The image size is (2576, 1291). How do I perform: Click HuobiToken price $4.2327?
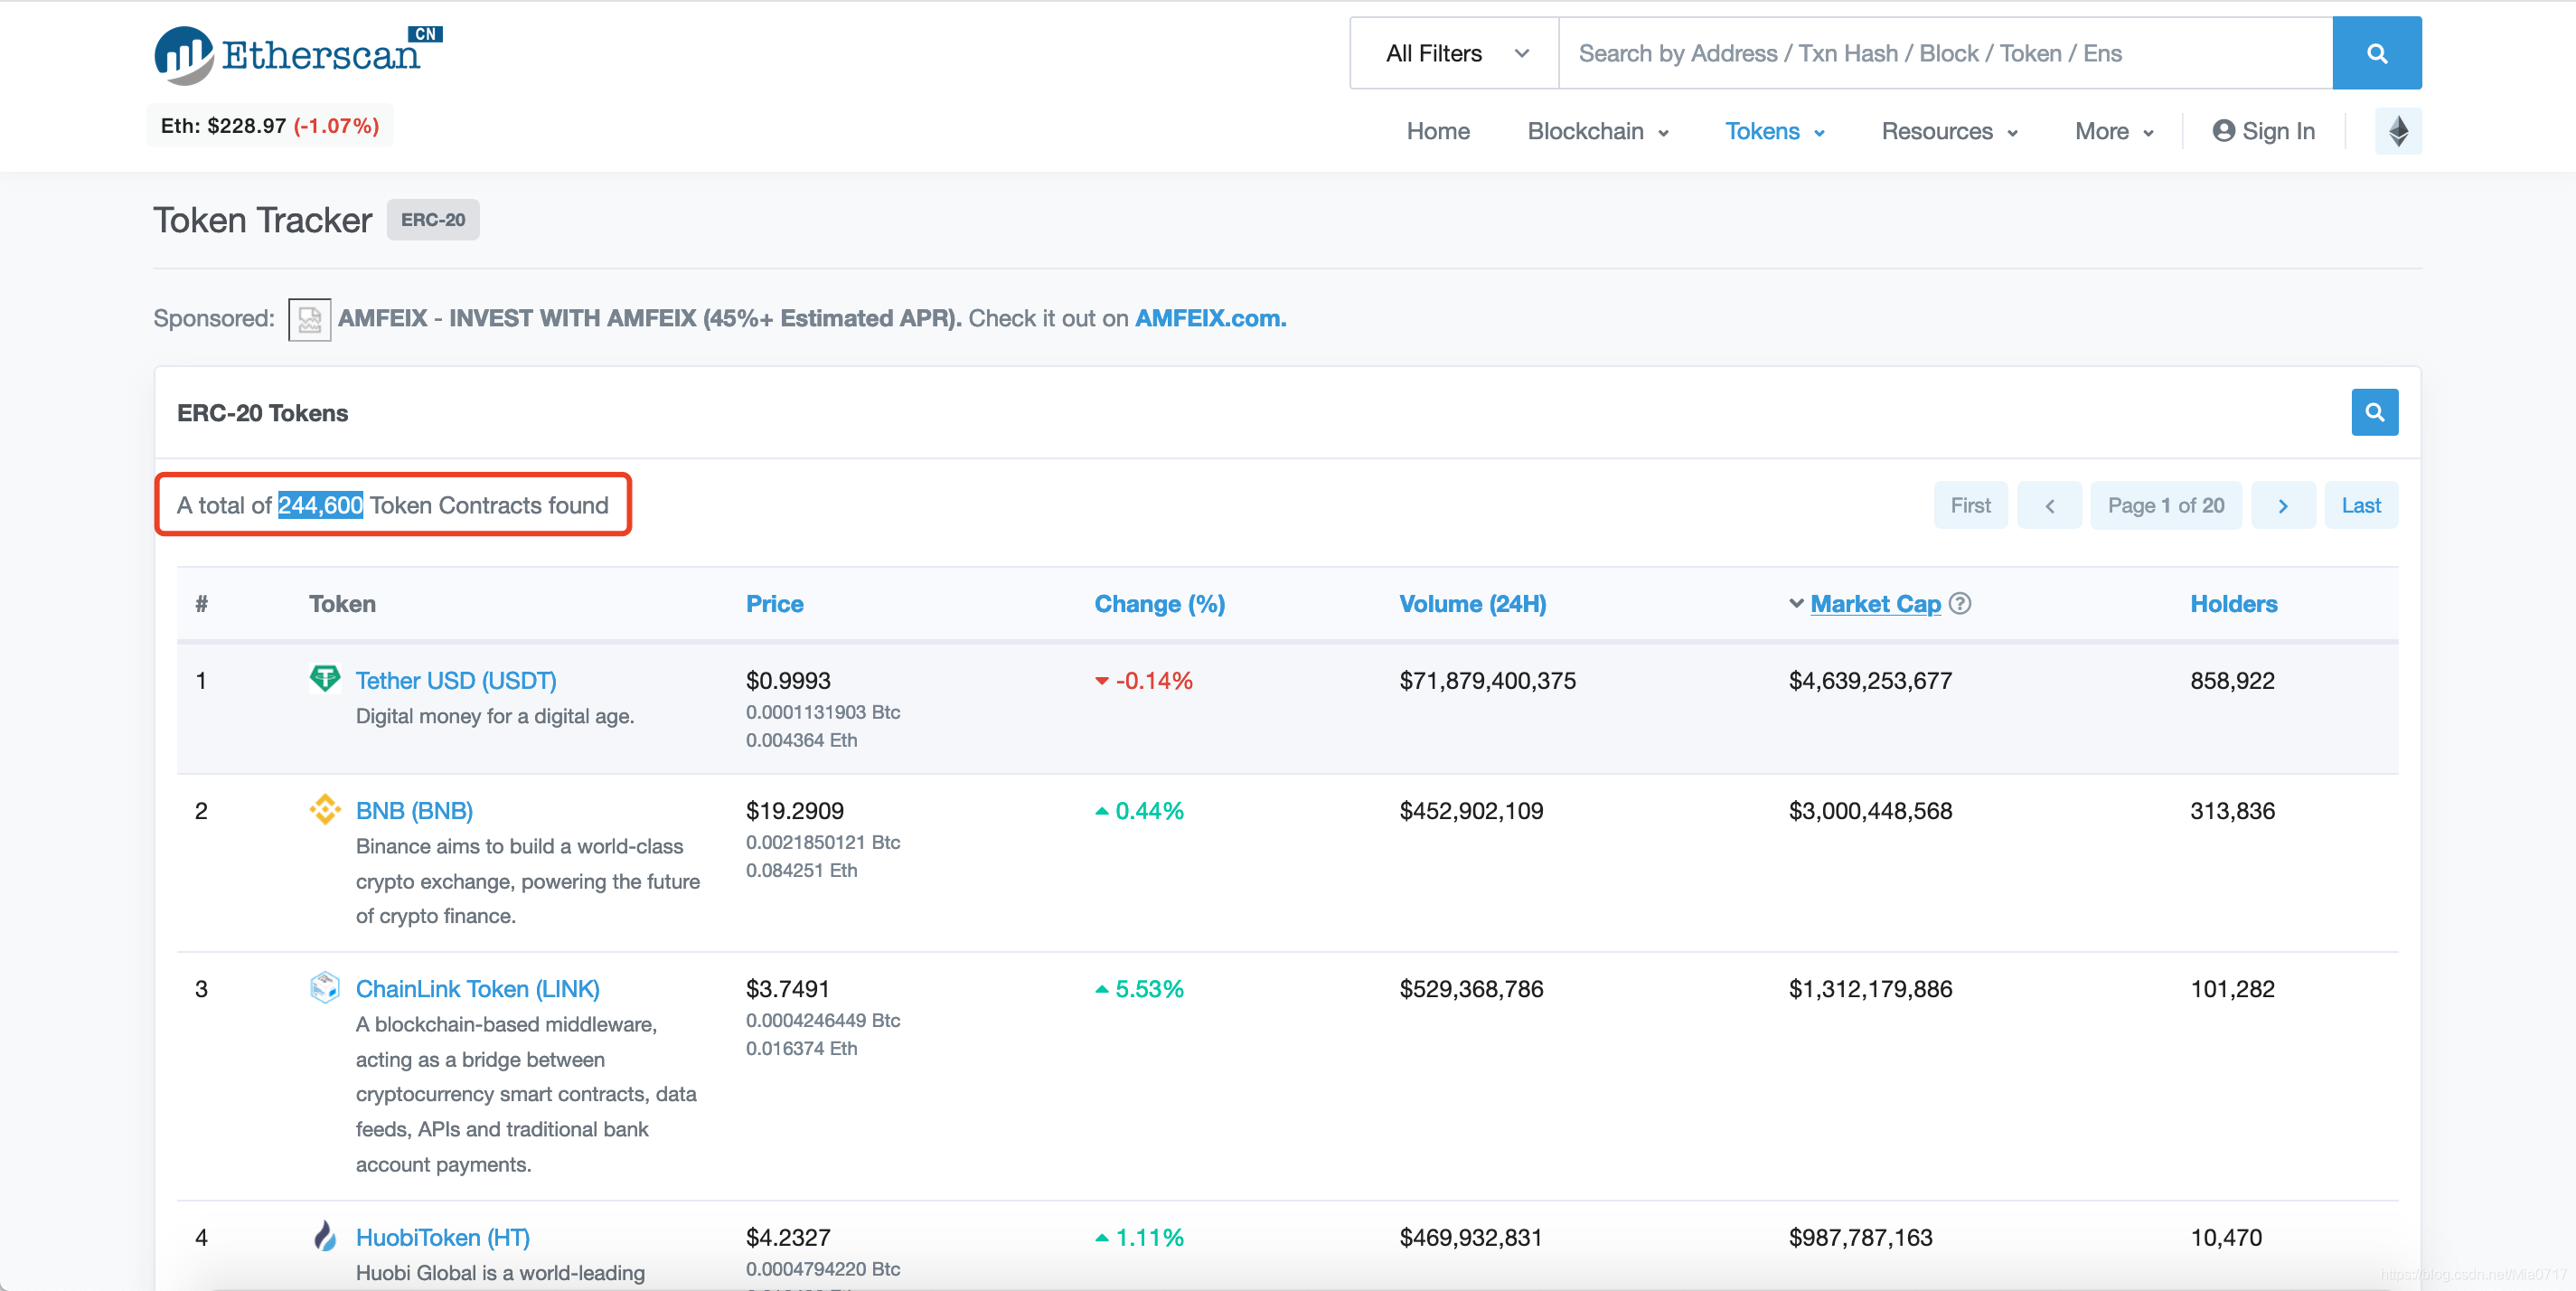(x=787, y=1237)
